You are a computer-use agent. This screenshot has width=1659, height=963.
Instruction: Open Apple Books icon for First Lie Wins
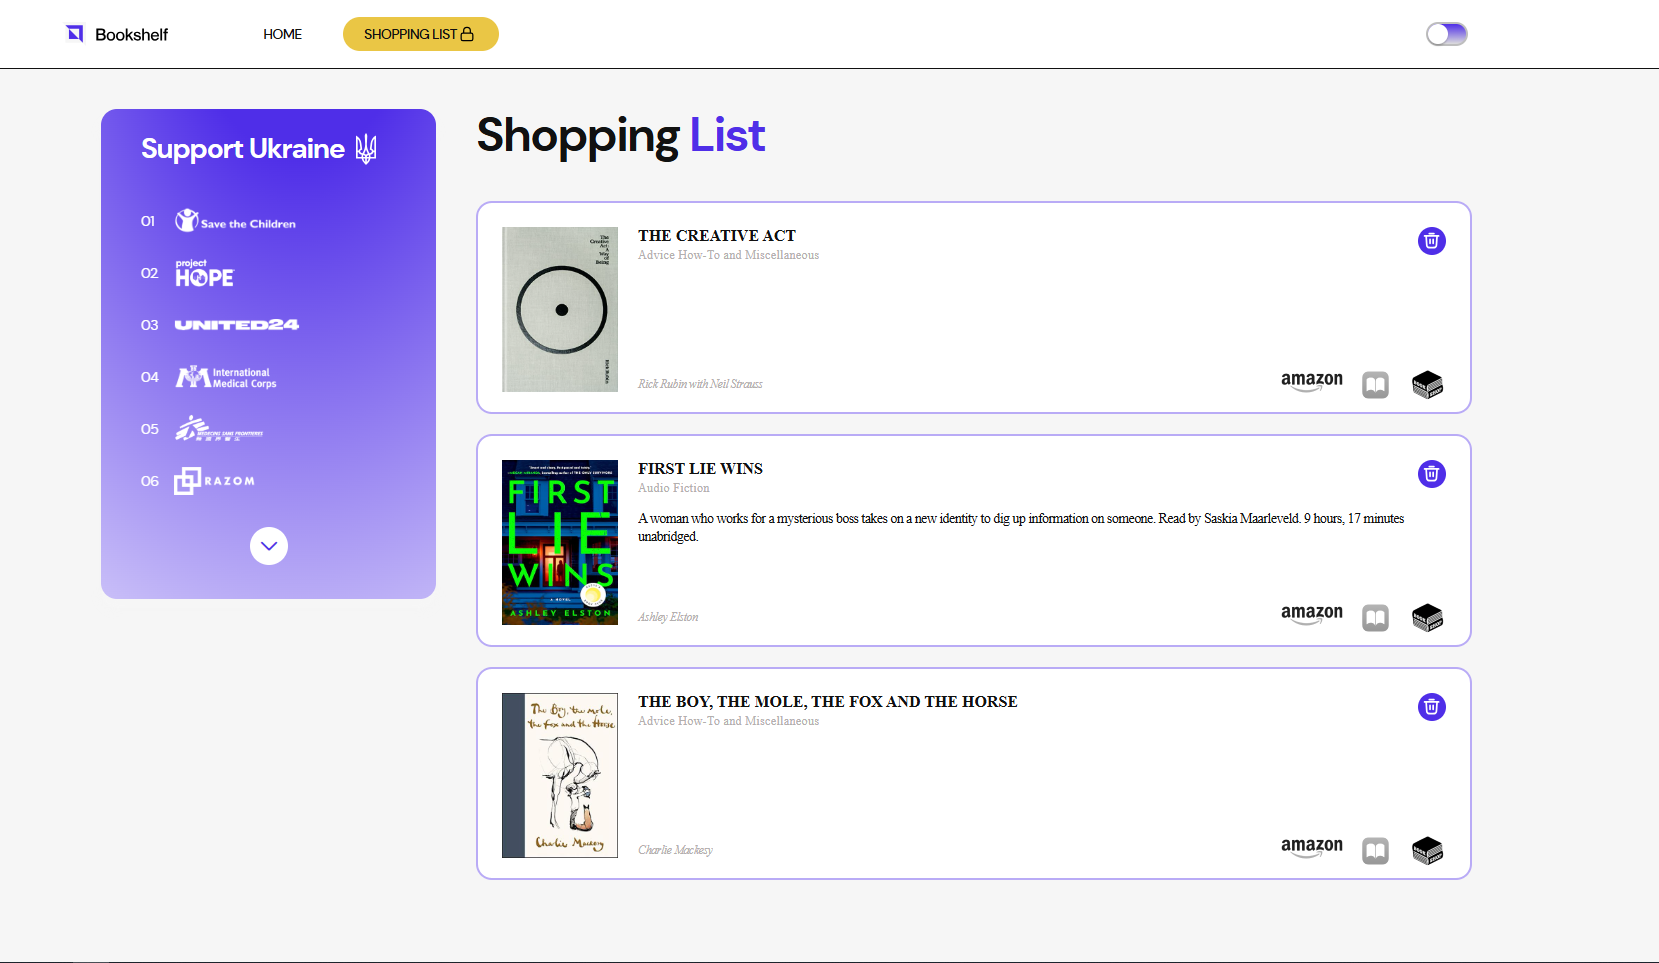coord(1375,619)
